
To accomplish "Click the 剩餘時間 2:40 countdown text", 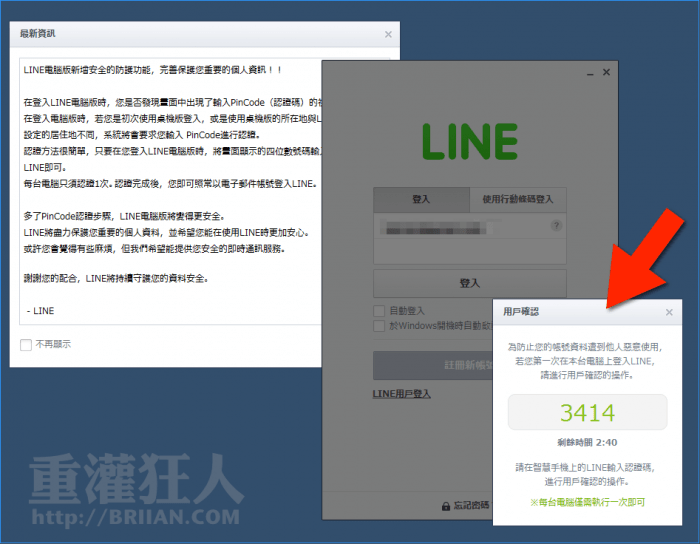I will 588,443.
